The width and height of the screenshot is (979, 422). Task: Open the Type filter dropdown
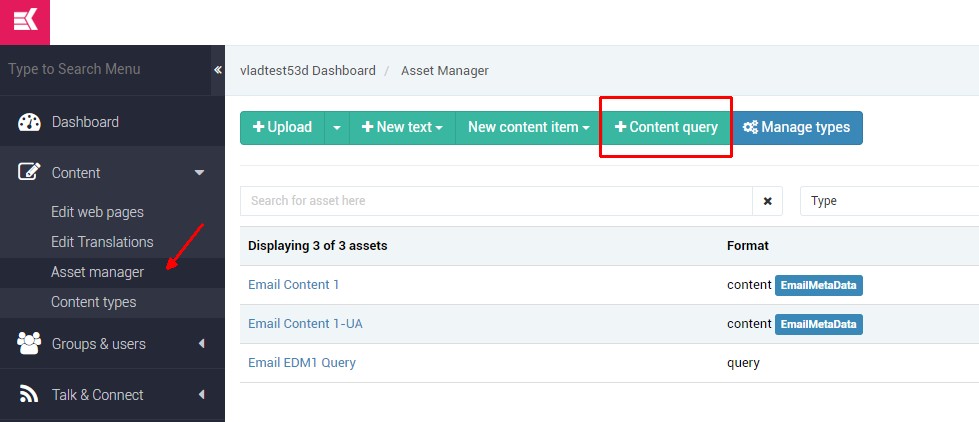(x=889, y=201)
